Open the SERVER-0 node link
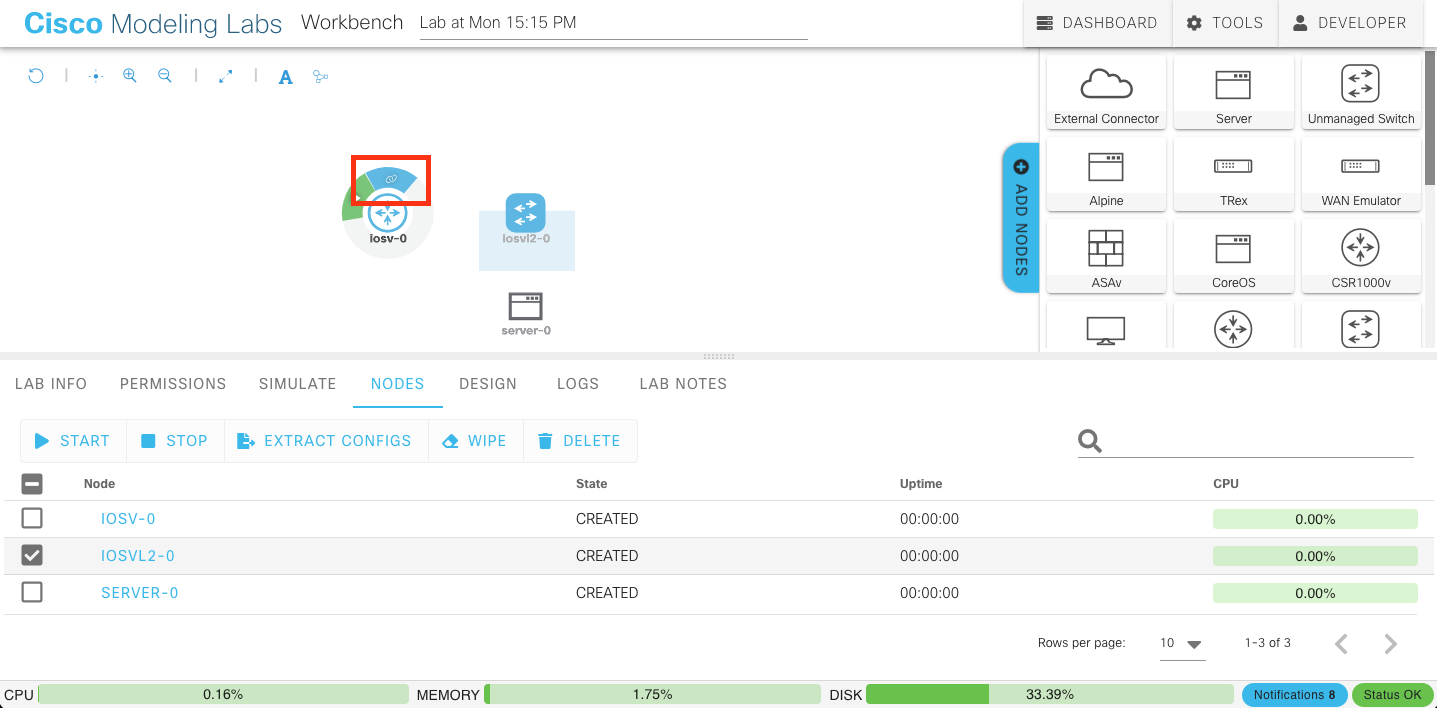The width and height of the screenshot is (1437, 708). tap(140, 593)
